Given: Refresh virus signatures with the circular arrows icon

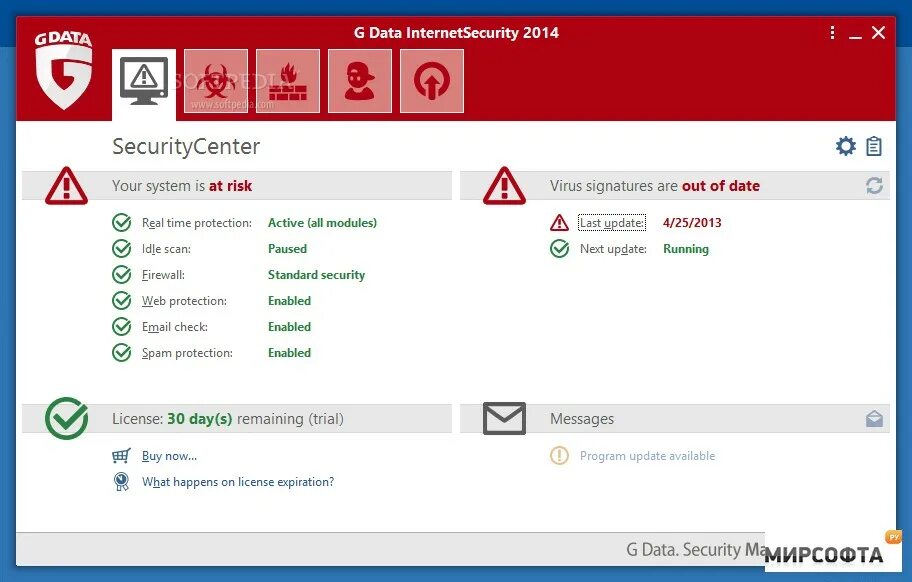Looking at the screenshot, I should 874,185.
